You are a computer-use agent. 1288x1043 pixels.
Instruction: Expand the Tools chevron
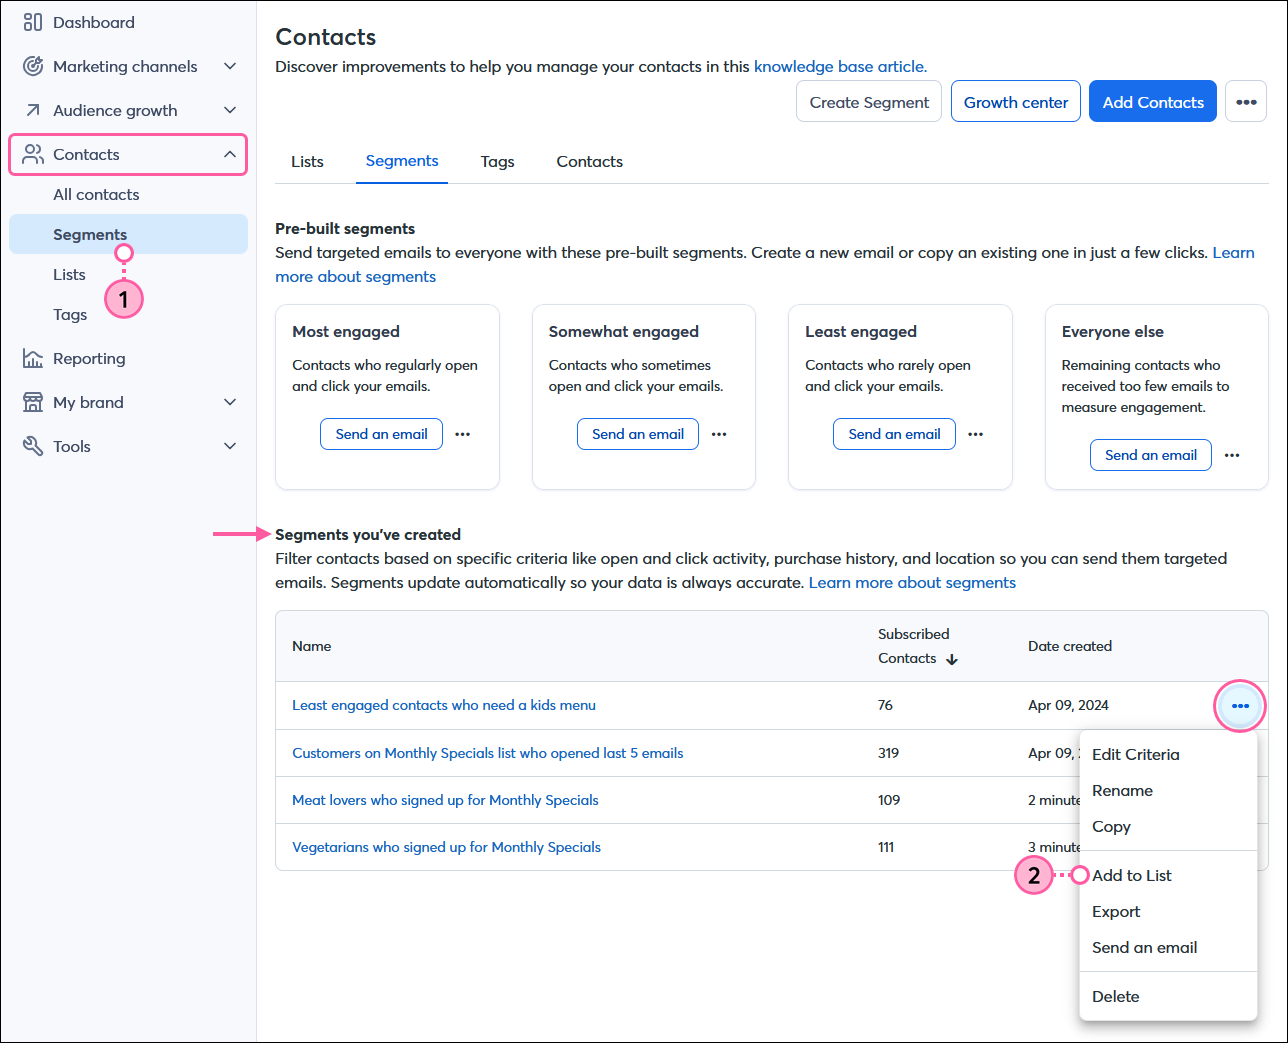pyautogui.click(x=230, y=446)
